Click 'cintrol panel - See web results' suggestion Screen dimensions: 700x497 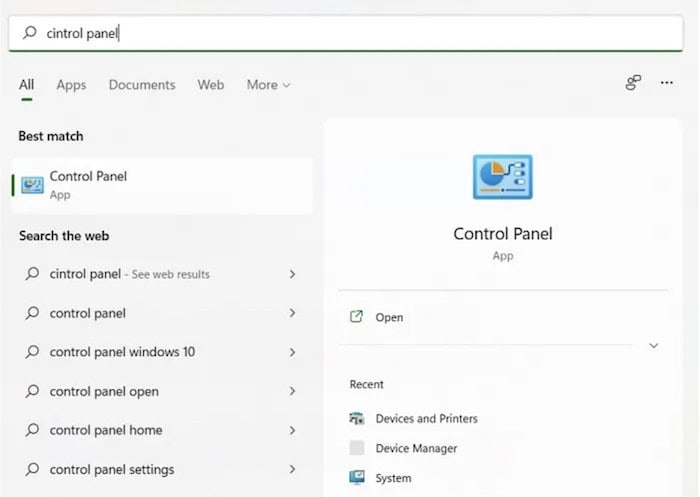click(x=162, y=274)
